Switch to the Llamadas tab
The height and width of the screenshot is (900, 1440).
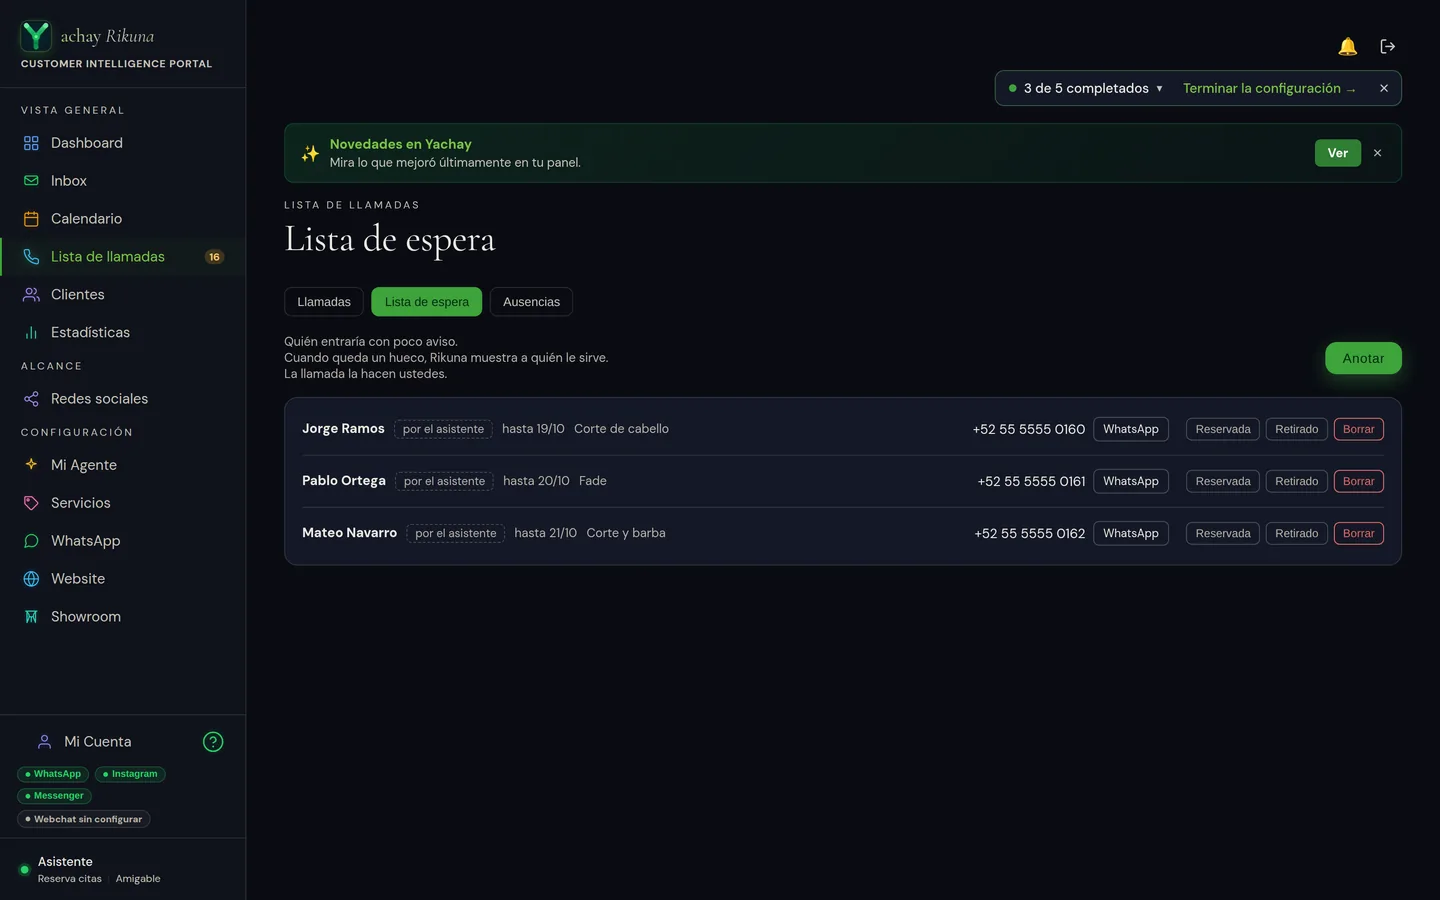coord(324,302)
